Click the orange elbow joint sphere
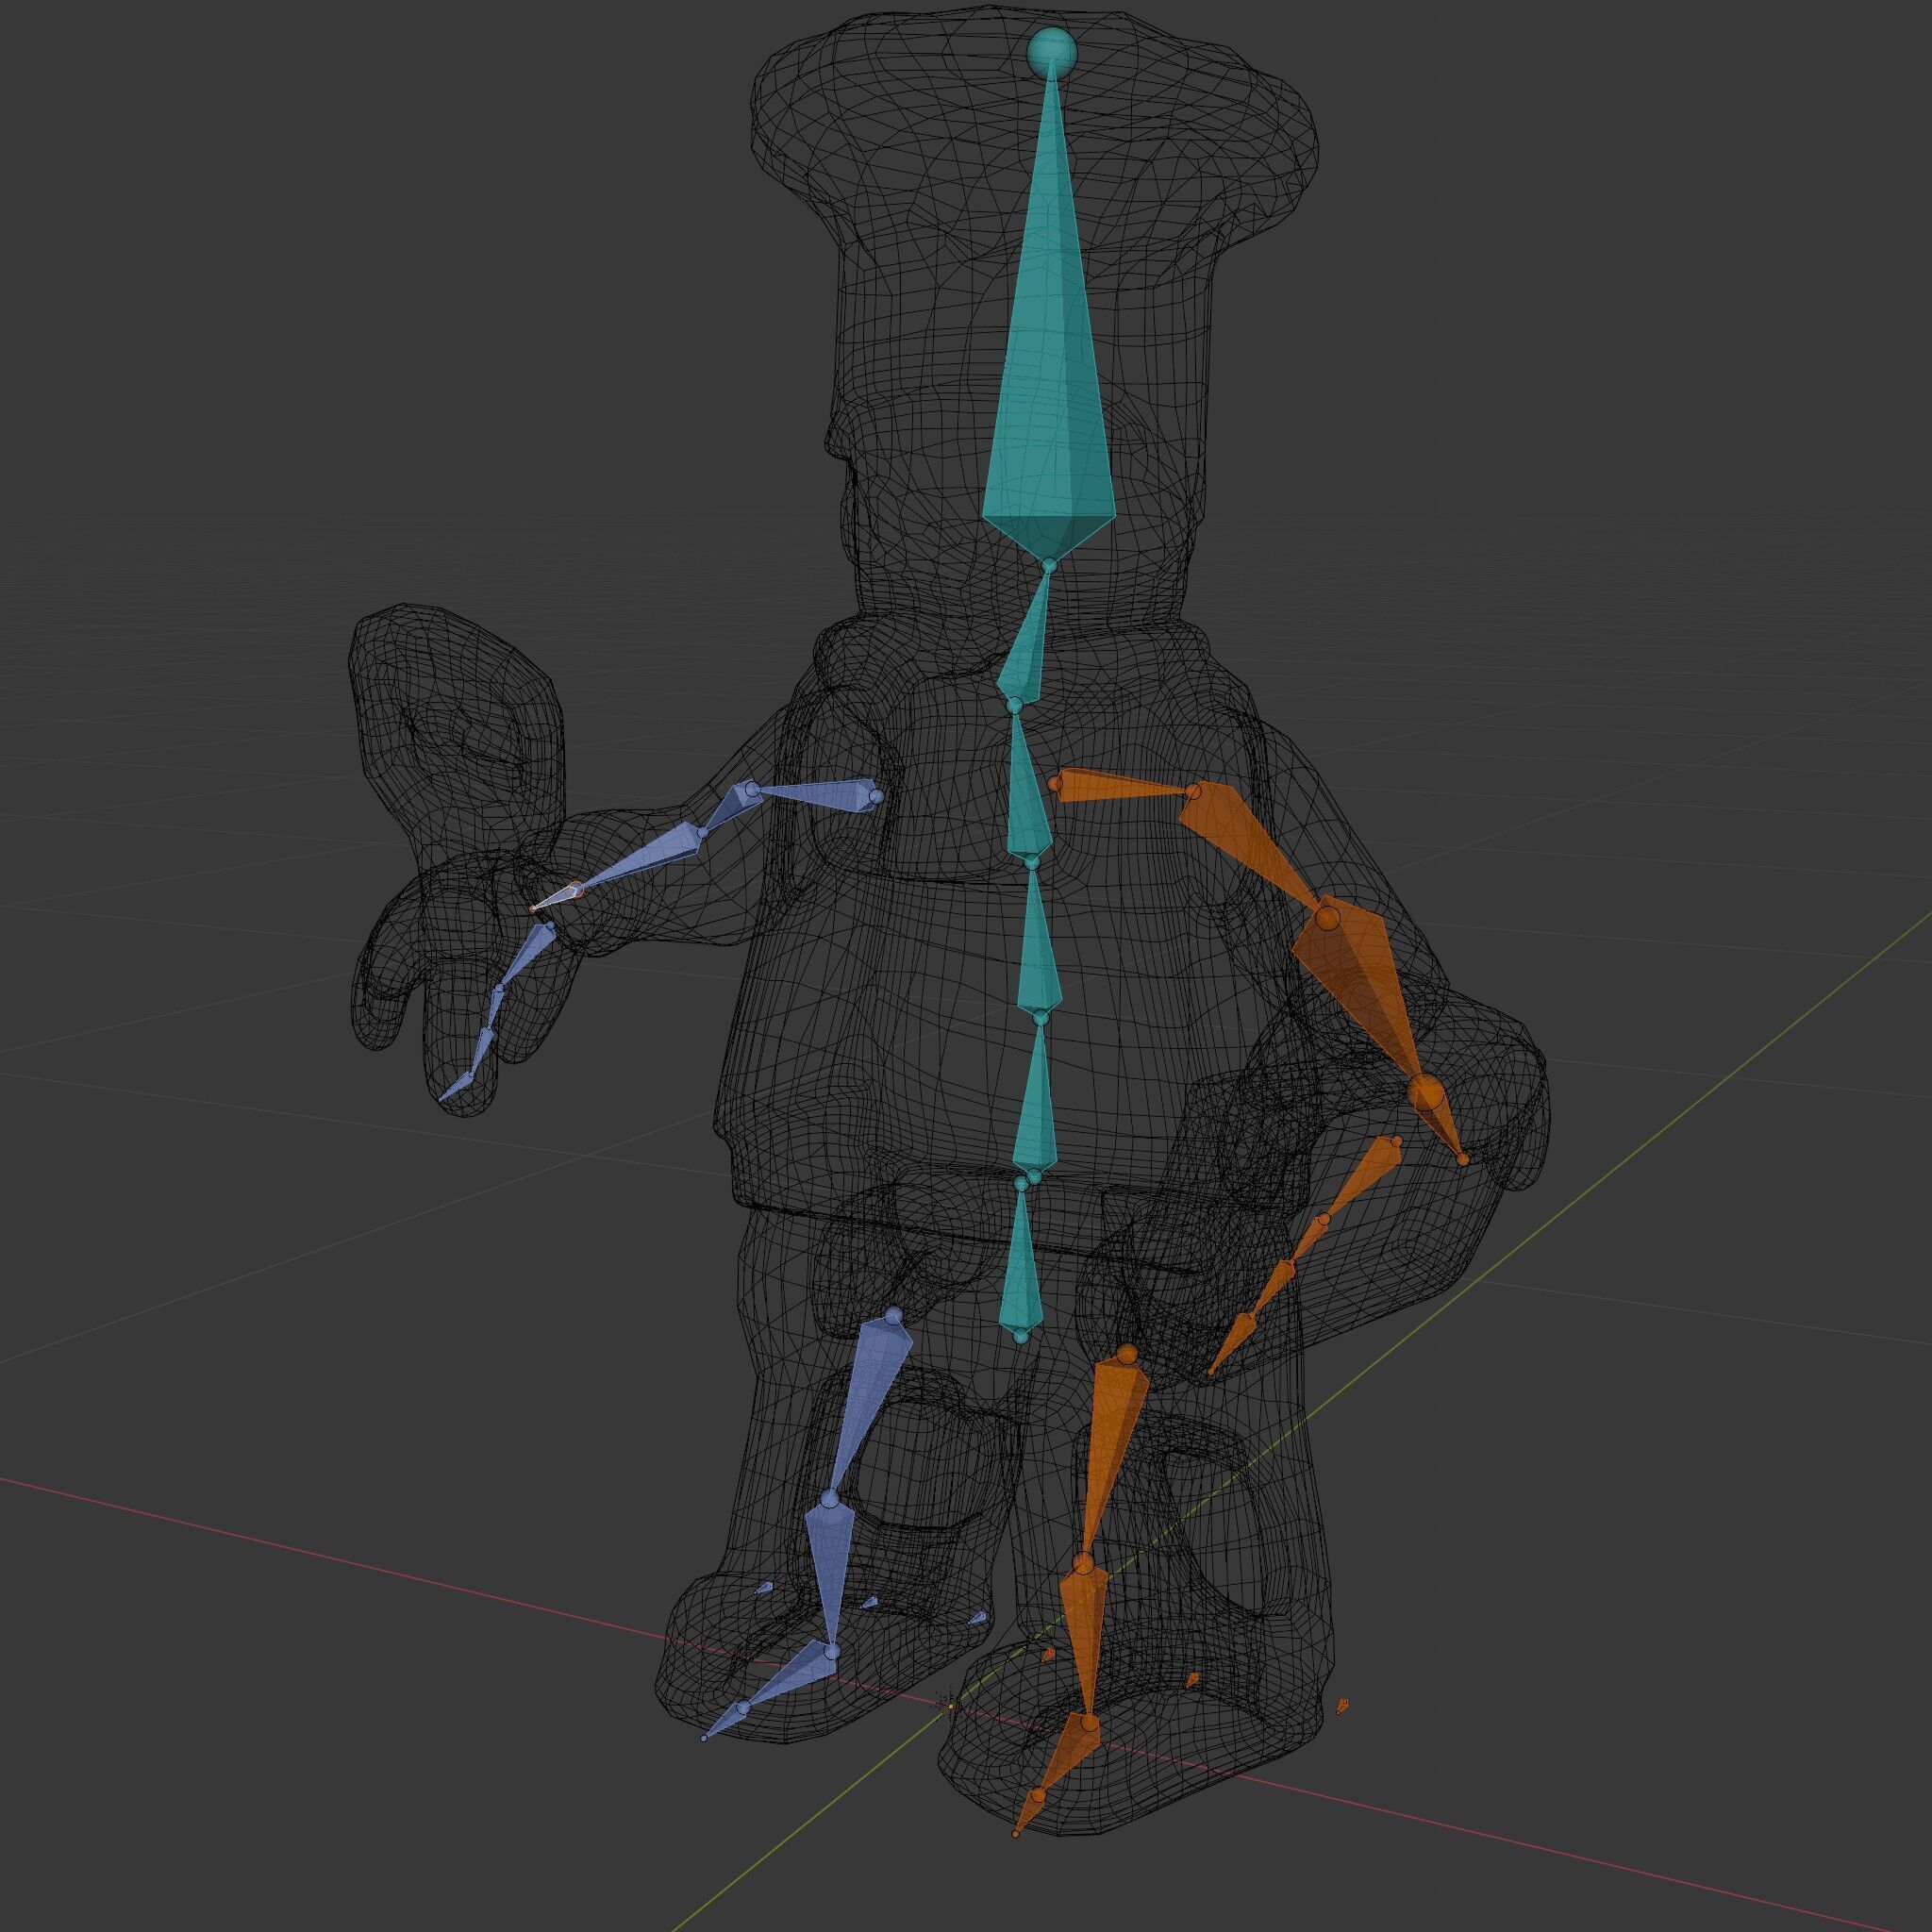Viewport: 1932px width, 1932px height. 1327,916
